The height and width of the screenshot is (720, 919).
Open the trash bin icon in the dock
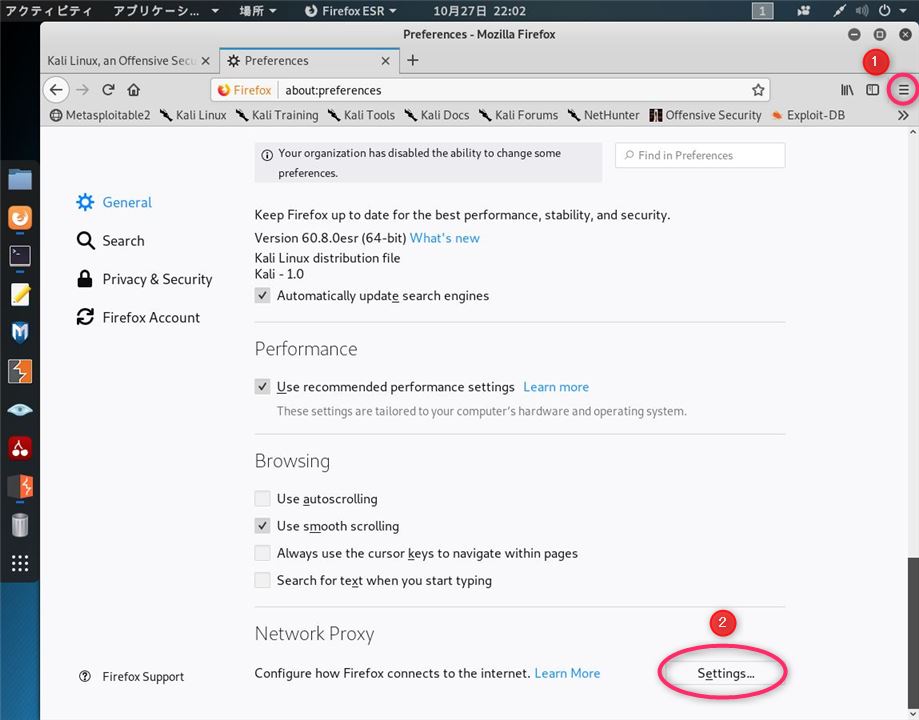(20, 525)
